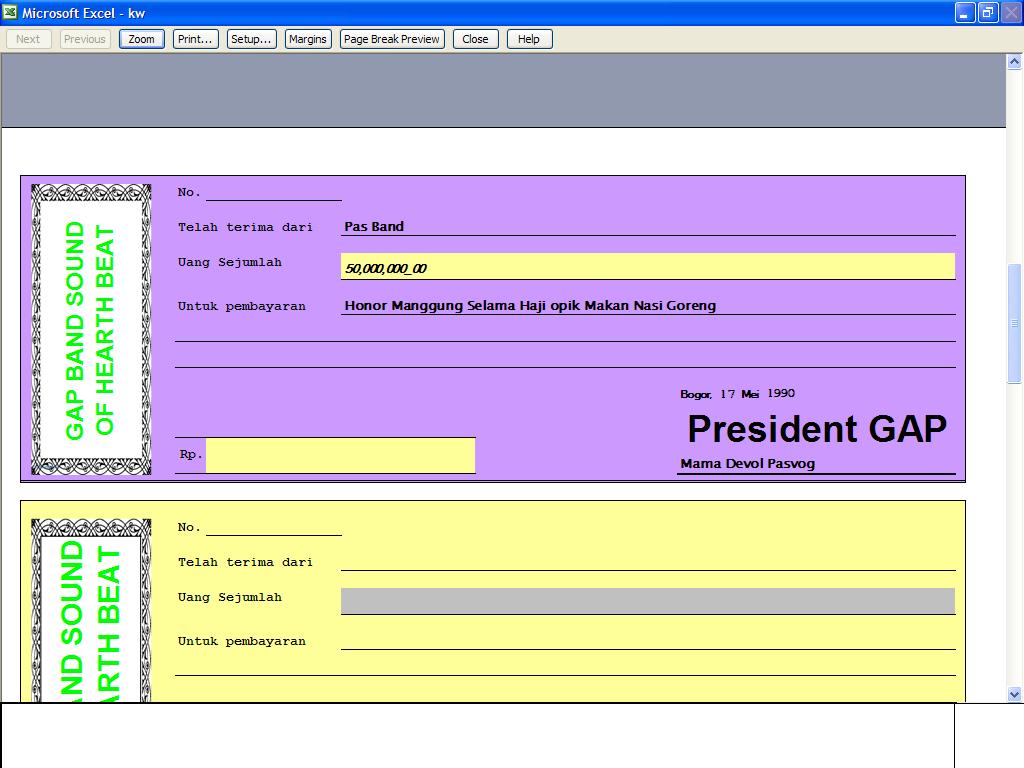
Task: Switch to Page Break Preview mode
Action: (x=391, y=39)
